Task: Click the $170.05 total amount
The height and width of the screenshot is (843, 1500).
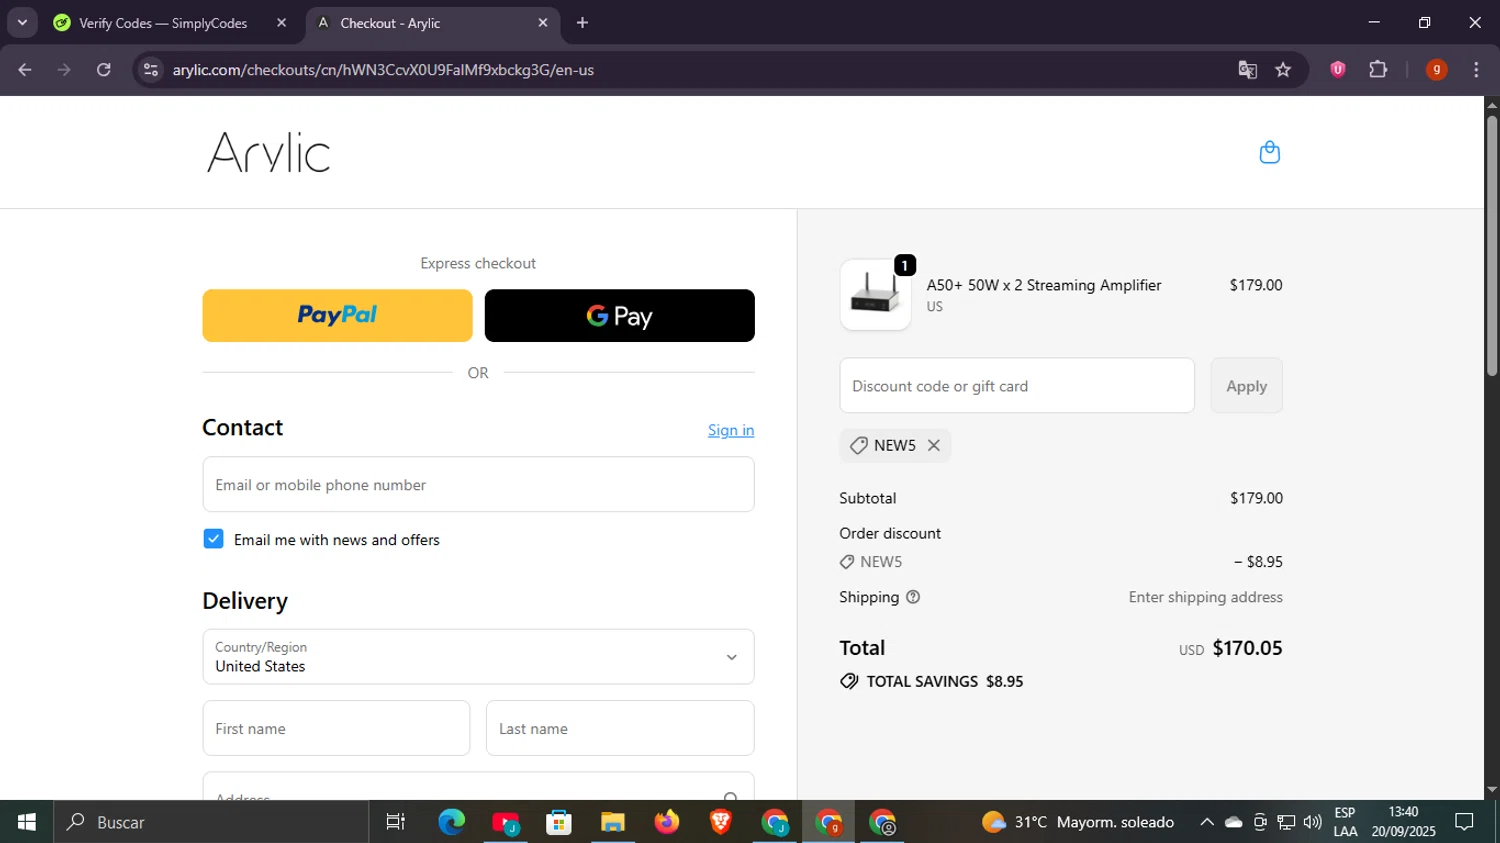Action: coord(1247,648)
